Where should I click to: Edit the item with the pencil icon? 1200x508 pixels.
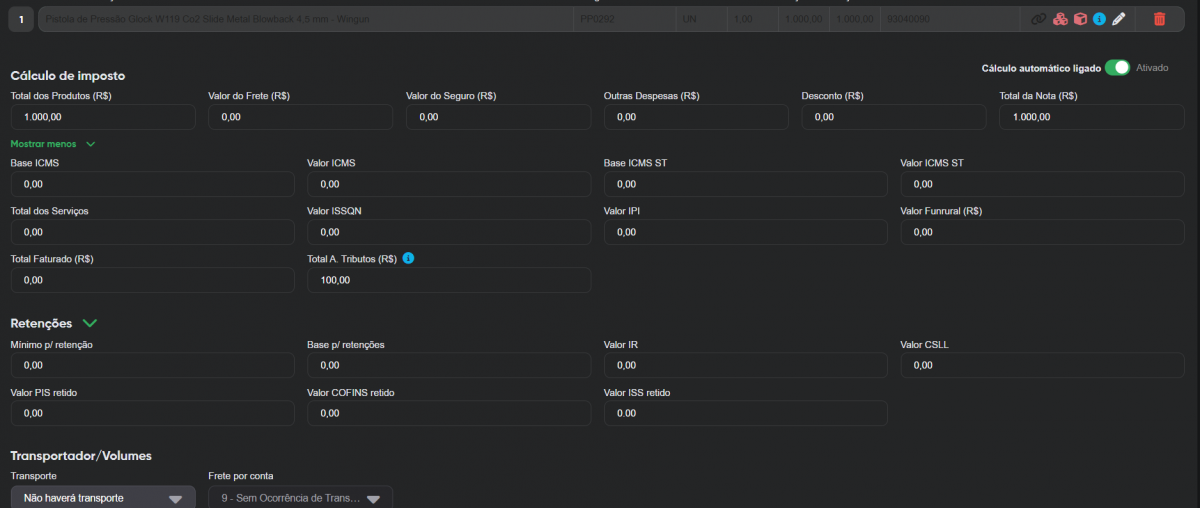(x=1119, y=19)
